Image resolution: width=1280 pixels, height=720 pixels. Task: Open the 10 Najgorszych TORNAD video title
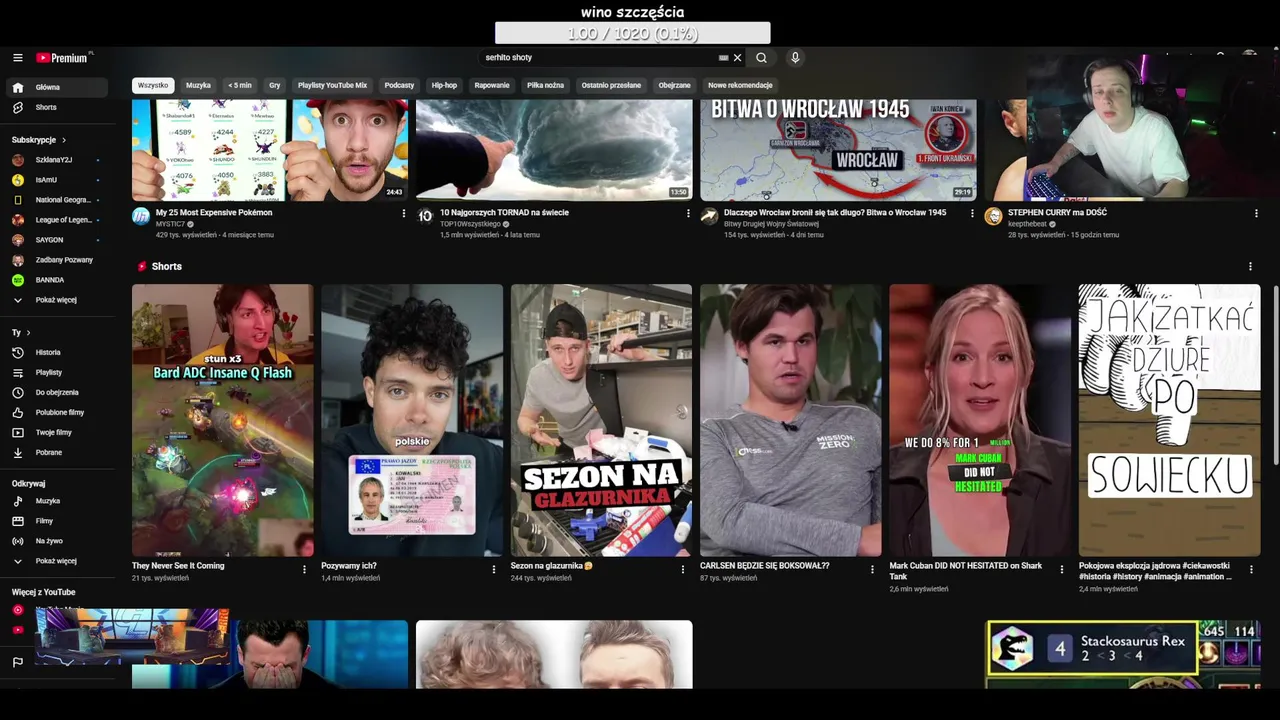click(504, 213)
